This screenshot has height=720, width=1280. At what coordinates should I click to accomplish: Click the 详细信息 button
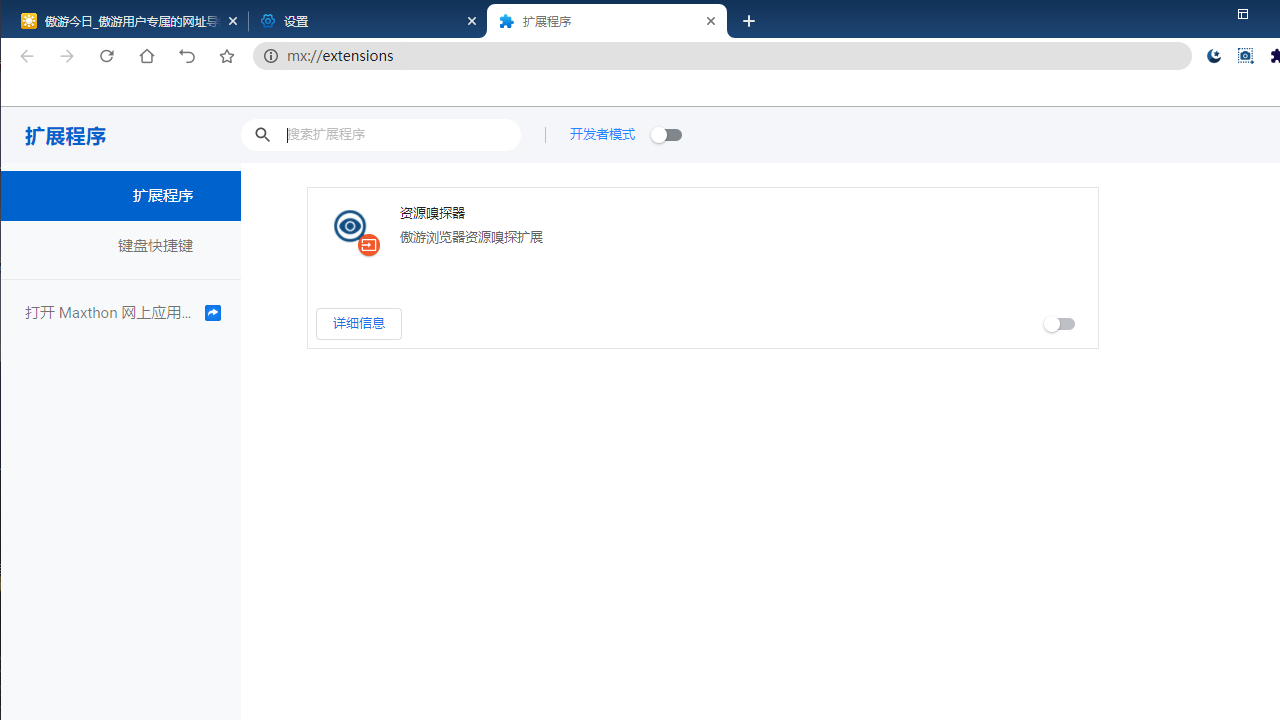(358, 323)
